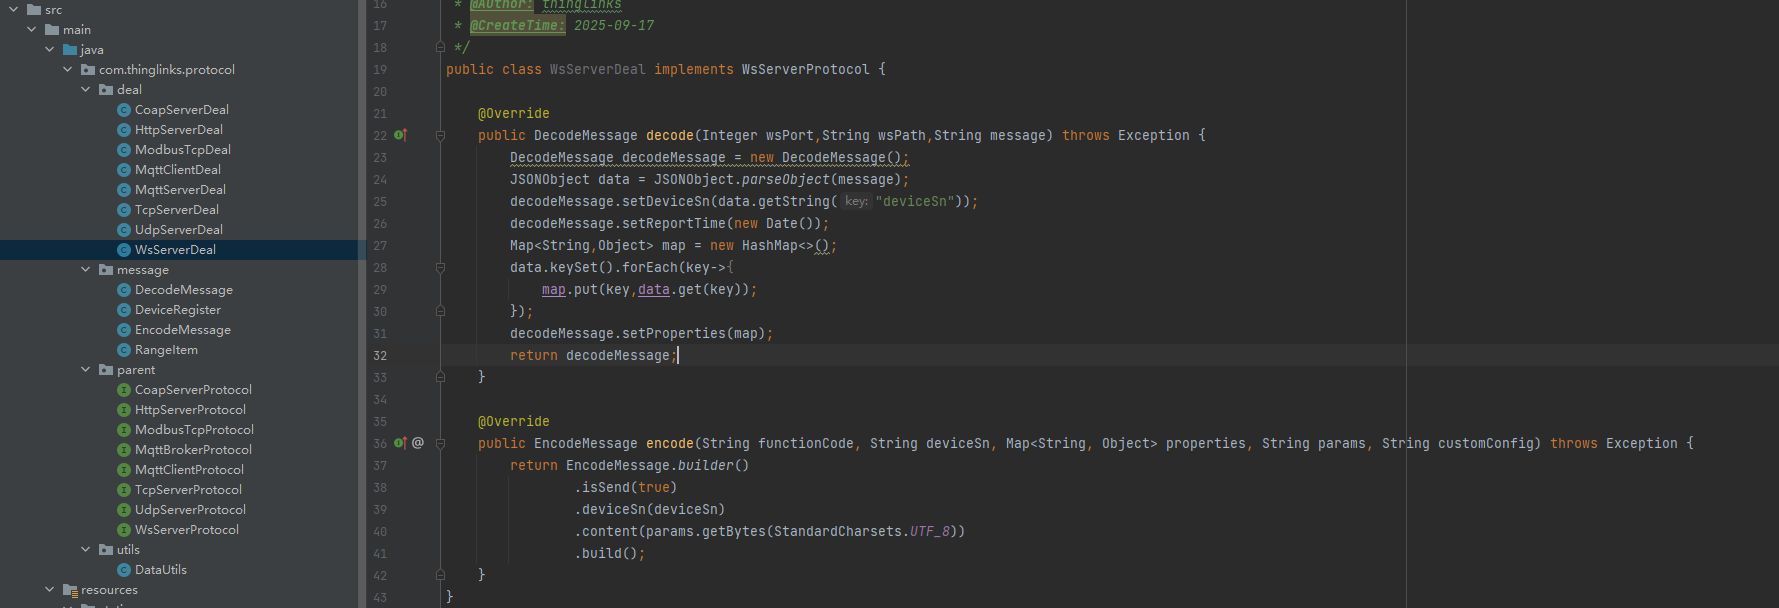Click WsServerProtocol in the class declaration
This screenshot has width=1779, height=608.
(805, 69)
